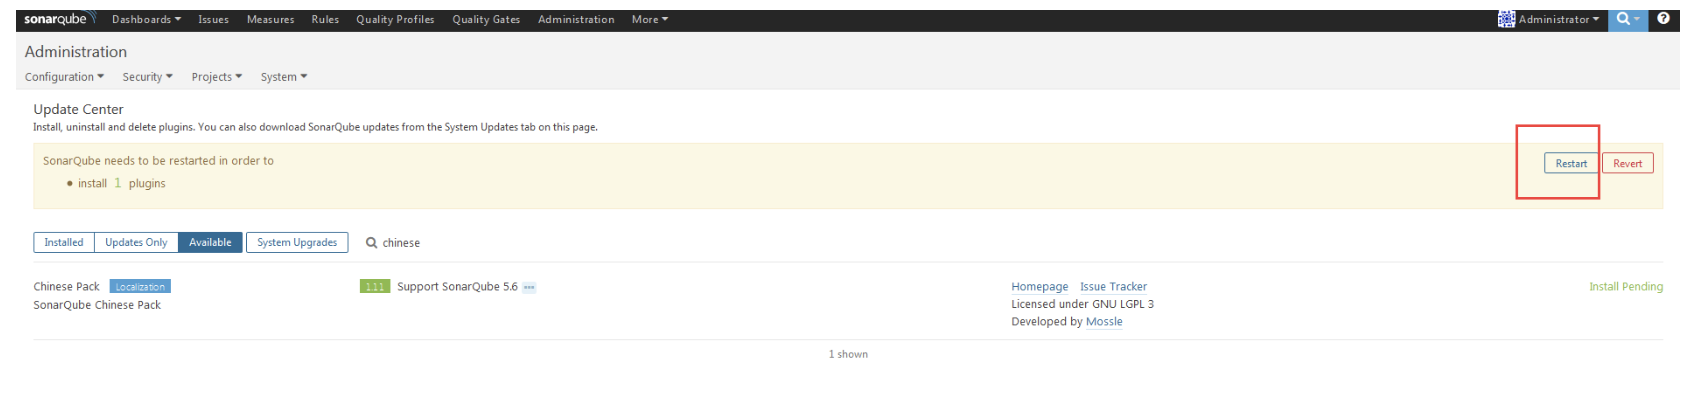
Task: Expand the System submenu
Action: (284, 77)
